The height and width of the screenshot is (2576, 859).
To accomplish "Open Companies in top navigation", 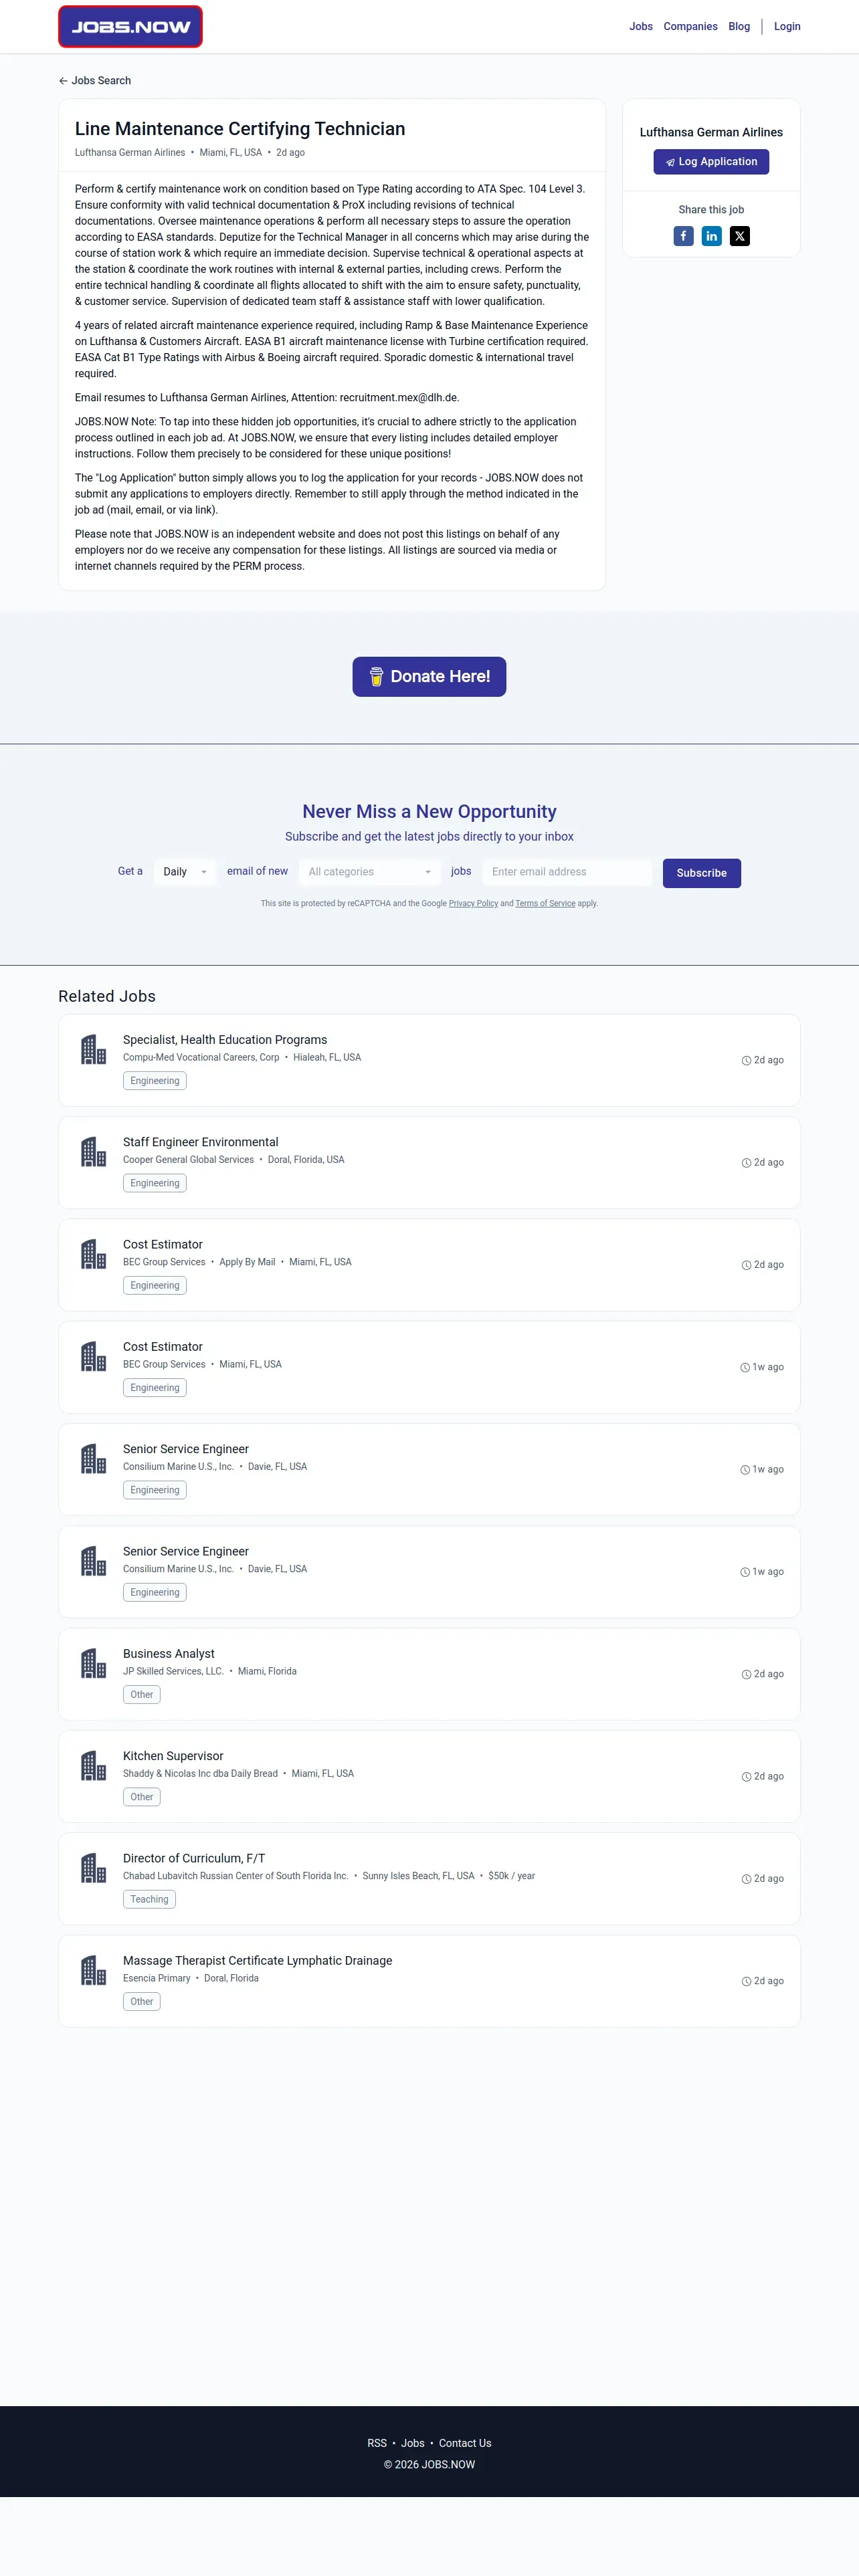I will [690, 27].
